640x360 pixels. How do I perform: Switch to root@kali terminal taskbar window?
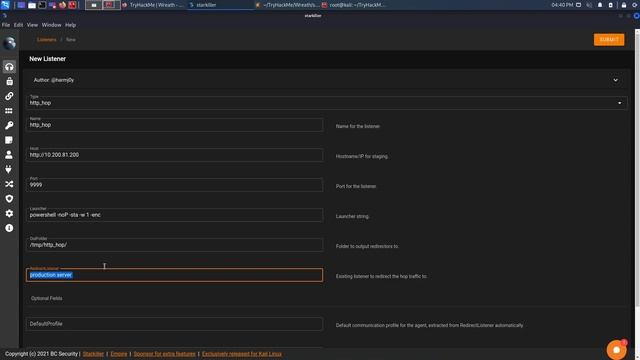coord(353,5)
